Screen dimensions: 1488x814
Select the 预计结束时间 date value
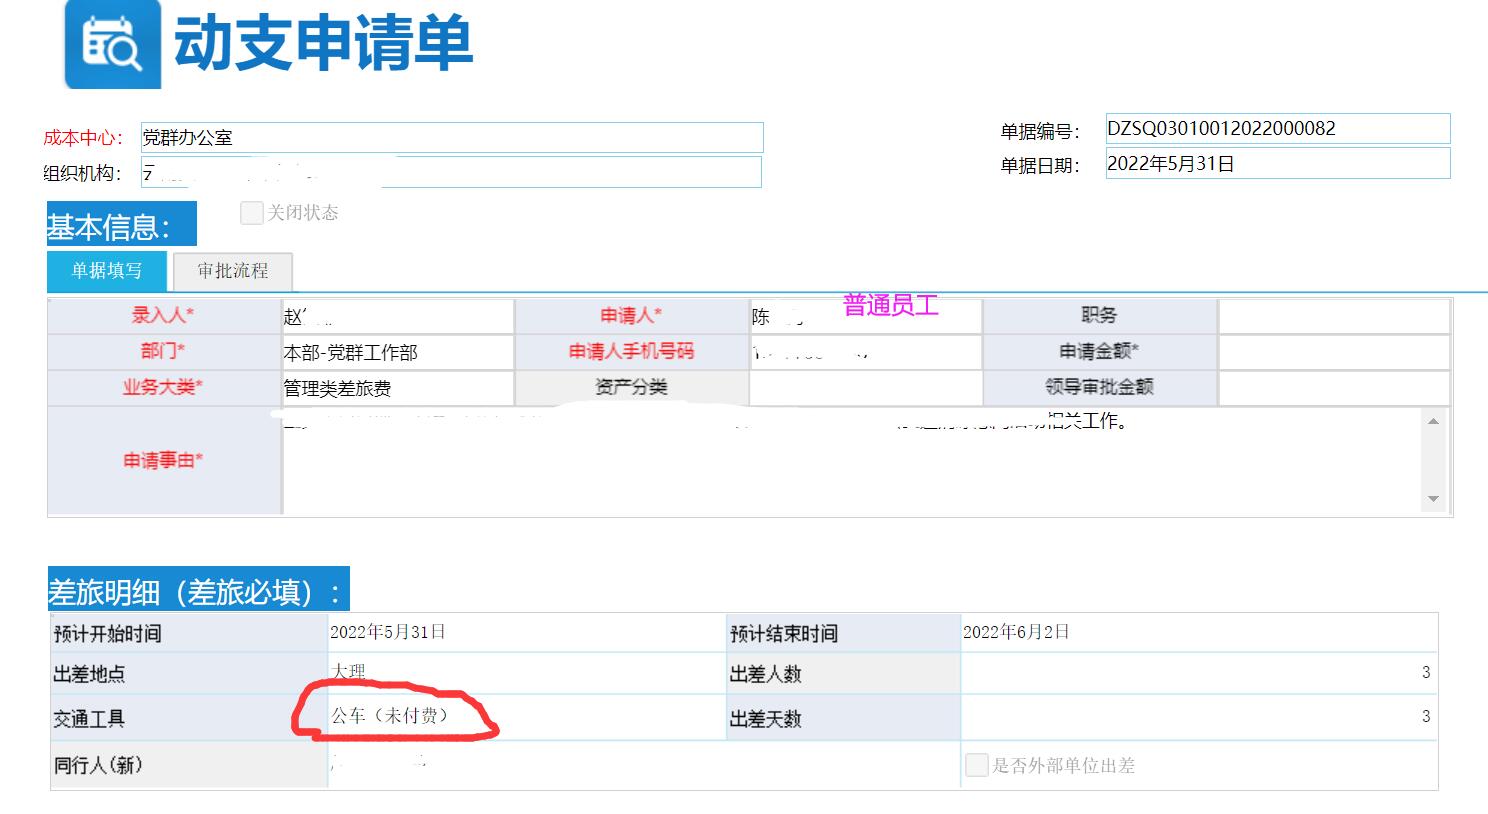pos(1198,632)
